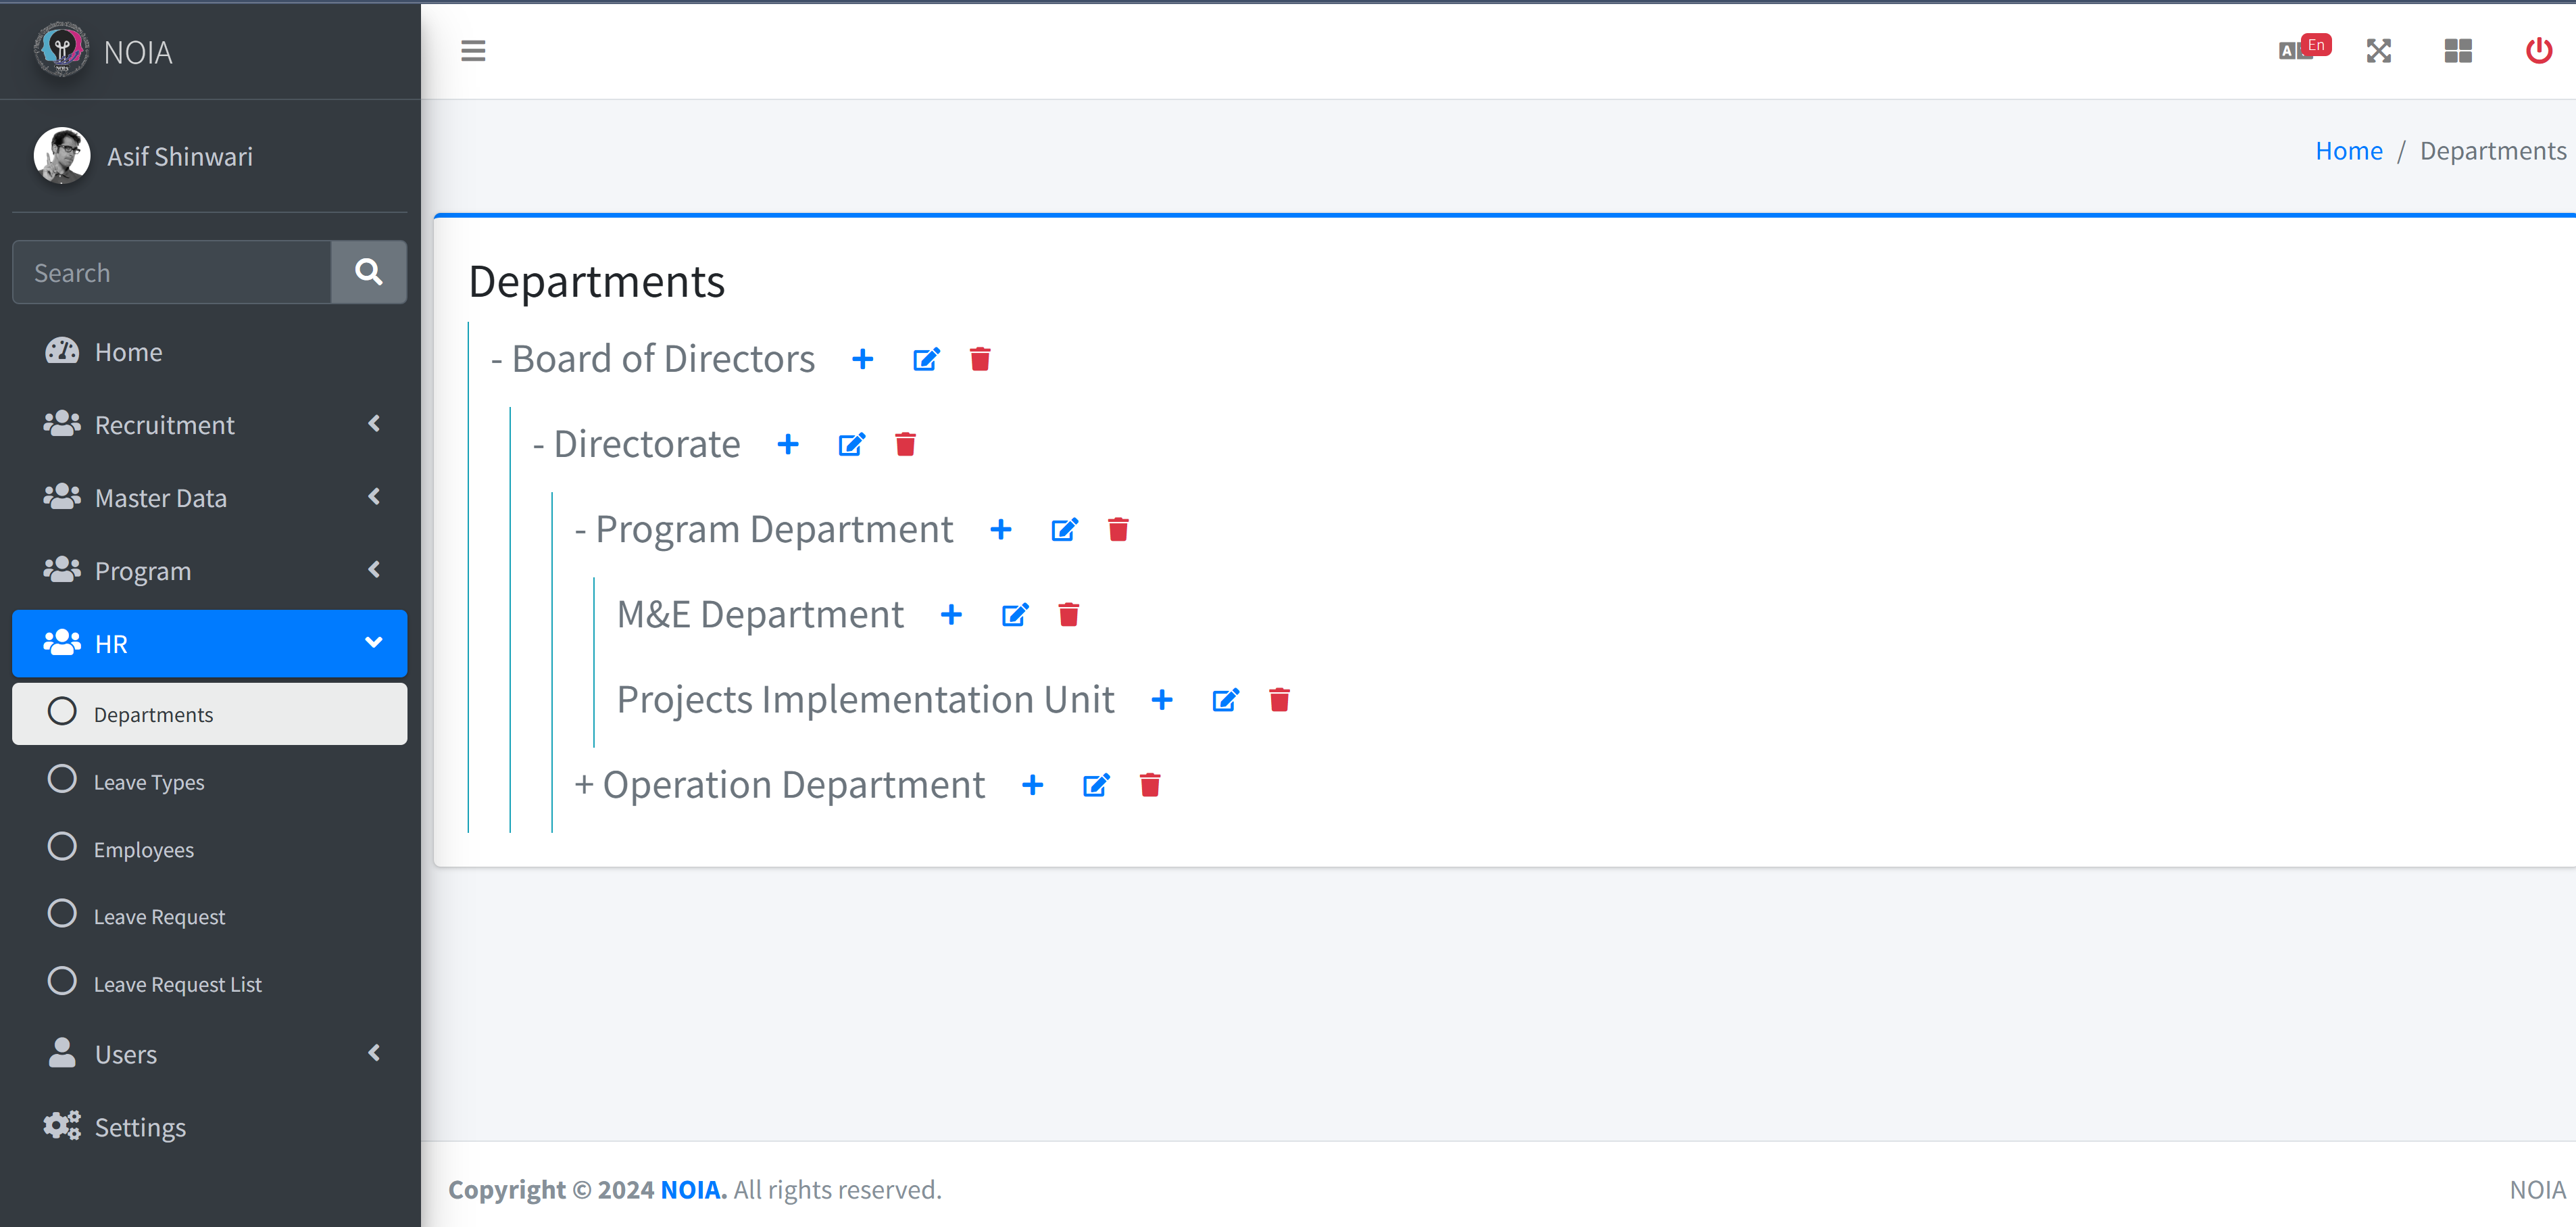
Task: Click the NOIA link in footer
Action: [x=690, y=1190]
